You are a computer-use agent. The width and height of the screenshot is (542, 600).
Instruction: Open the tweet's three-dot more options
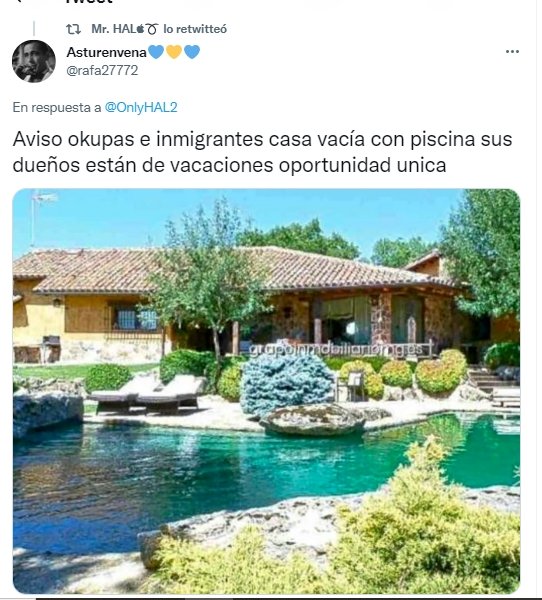[x=512, y=52]
